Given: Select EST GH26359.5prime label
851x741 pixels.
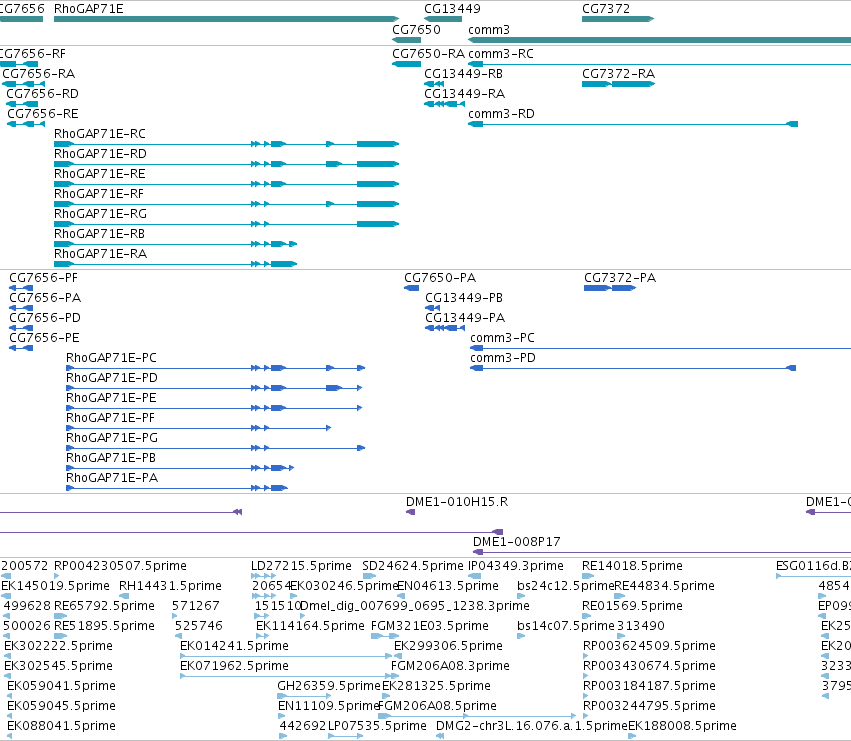Looking at the screenshot, I should click(x=329, y=686).
